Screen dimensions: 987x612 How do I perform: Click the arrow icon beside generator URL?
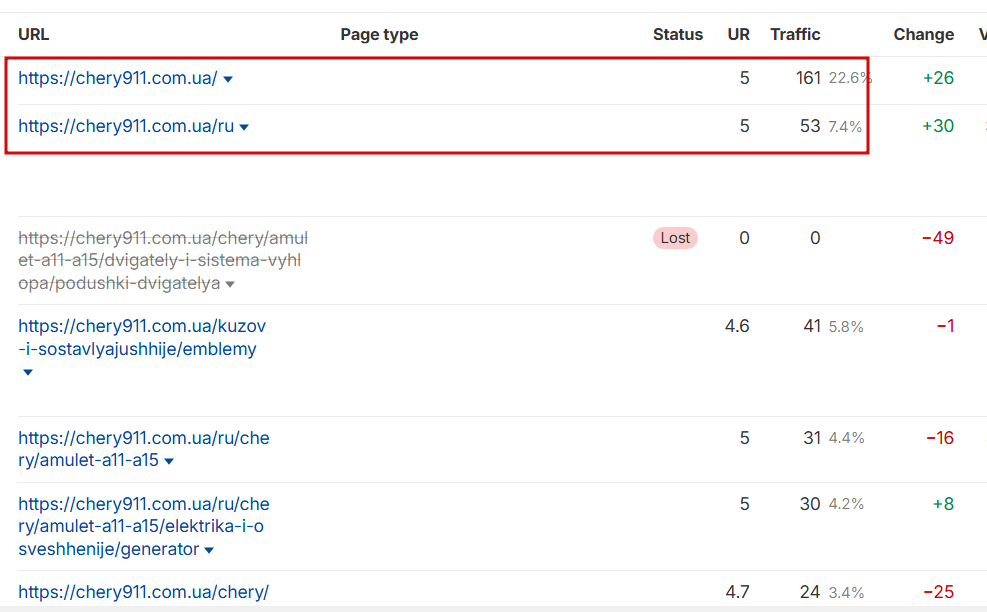coord(208,550)
